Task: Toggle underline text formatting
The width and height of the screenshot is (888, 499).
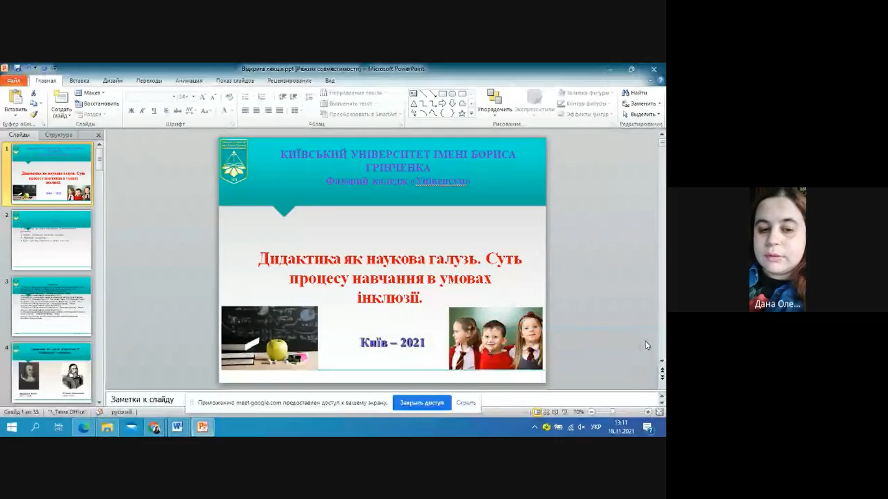Action: pyautogui.click(x=153, y=111)
